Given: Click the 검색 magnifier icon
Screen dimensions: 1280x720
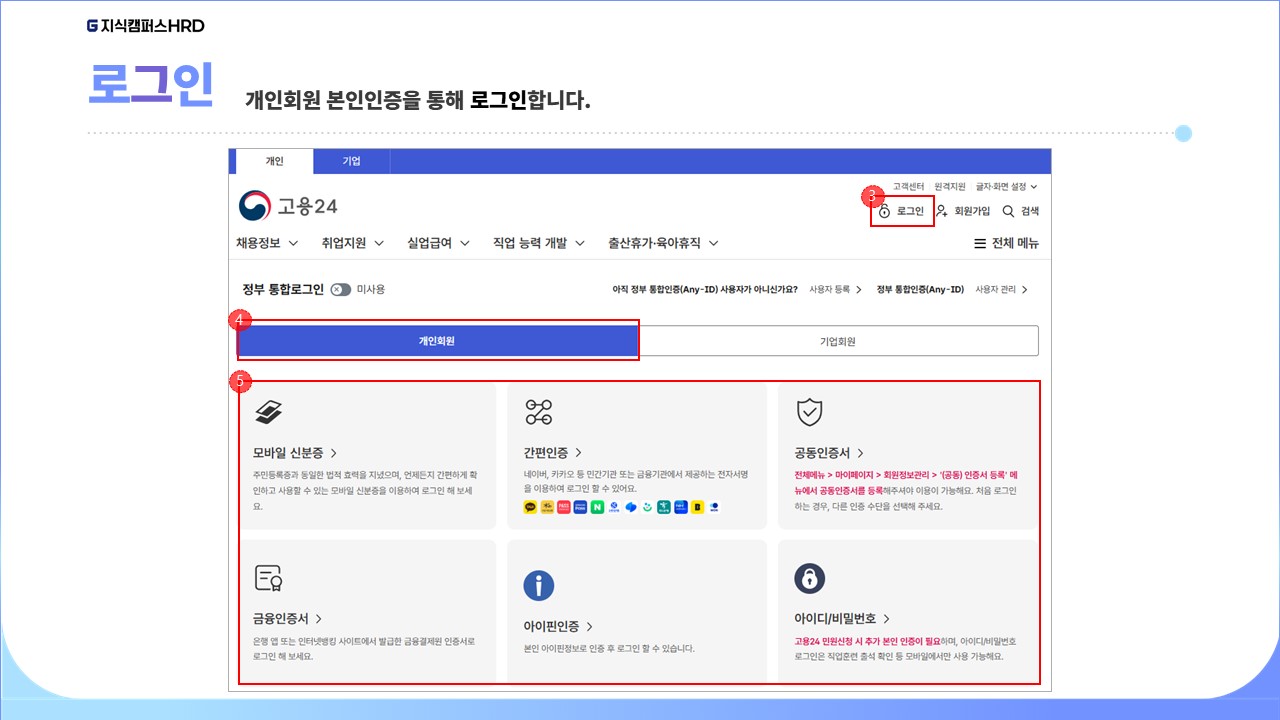Looking at the screenshot, I should (1008, 211).
